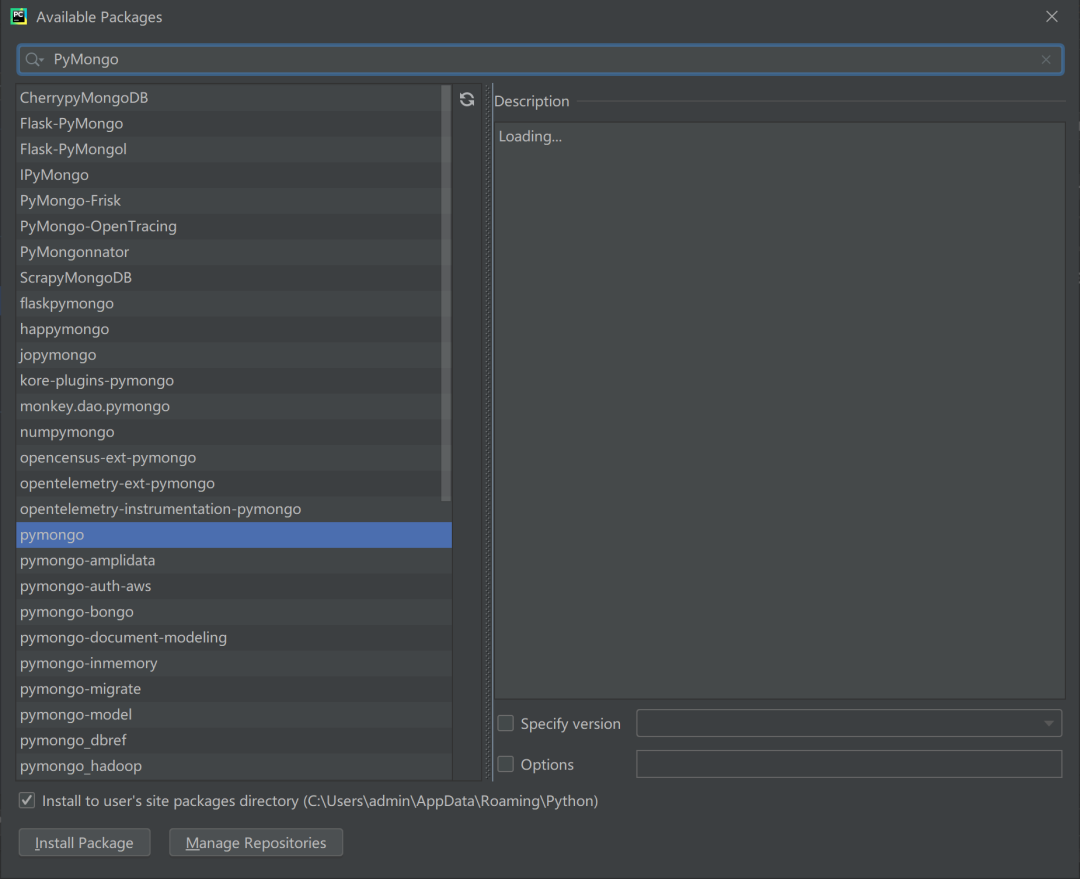Enable the Options checkbox

tap(506, 764)
